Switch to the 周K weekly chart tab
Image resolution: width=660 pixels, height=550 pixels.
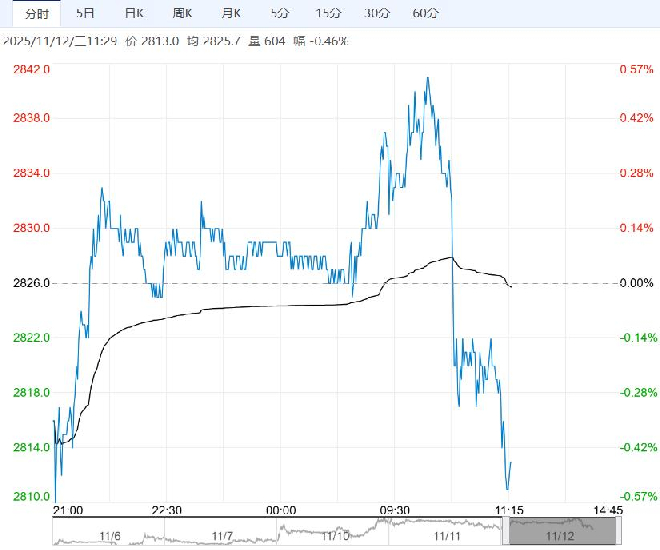pyautogui.click(x=183, y=13)
